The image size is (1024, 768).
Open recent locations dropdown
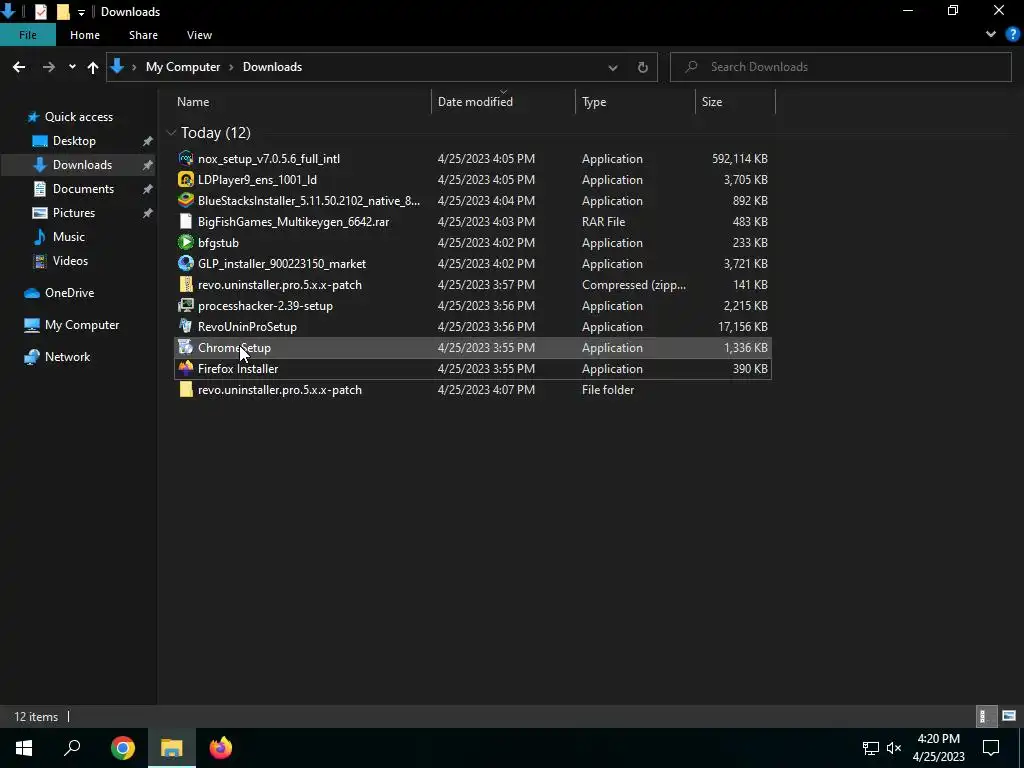coord(72,67)
